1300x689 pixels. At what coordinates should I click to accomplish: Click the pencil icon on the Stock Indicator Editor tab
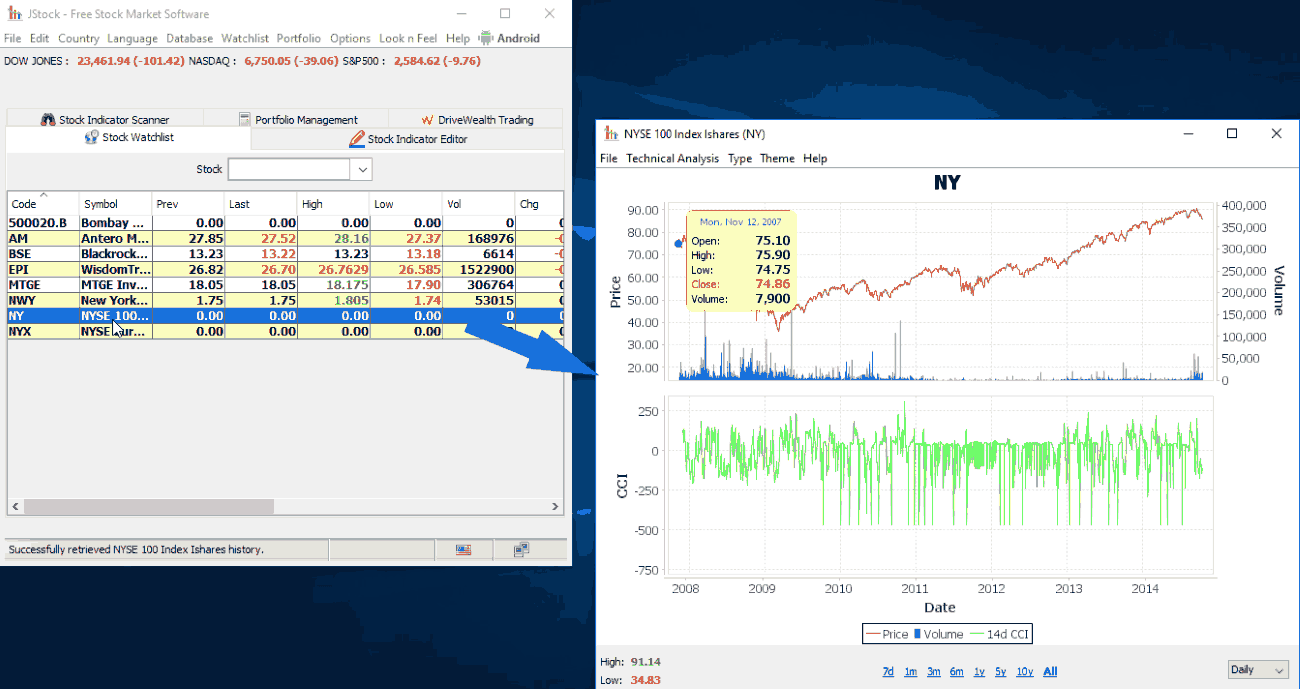click(x=357, y=139)
